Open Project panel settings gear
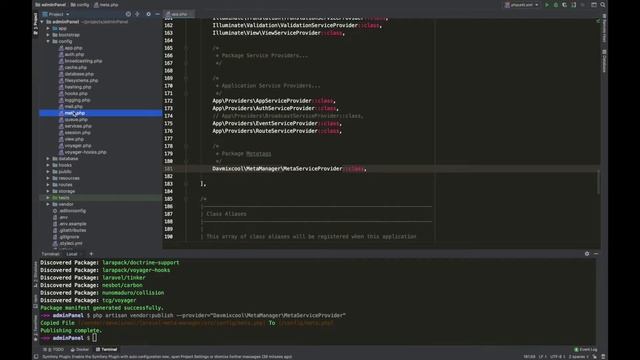The image size is (640, 360). coord(148,14)
